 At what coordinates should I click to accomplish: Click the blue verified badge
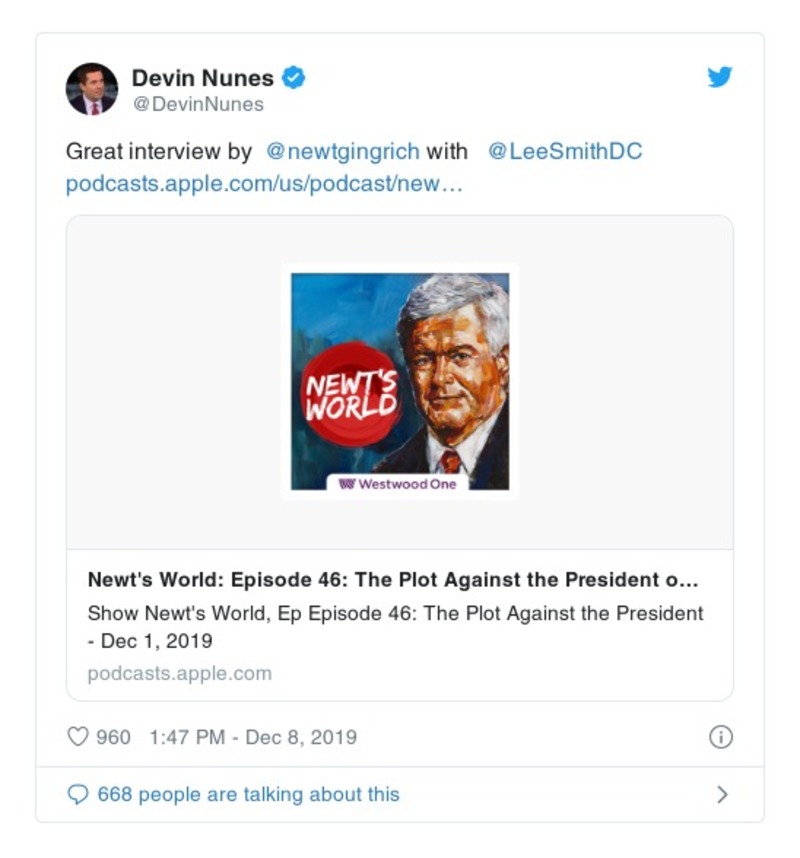click(293, 77)
